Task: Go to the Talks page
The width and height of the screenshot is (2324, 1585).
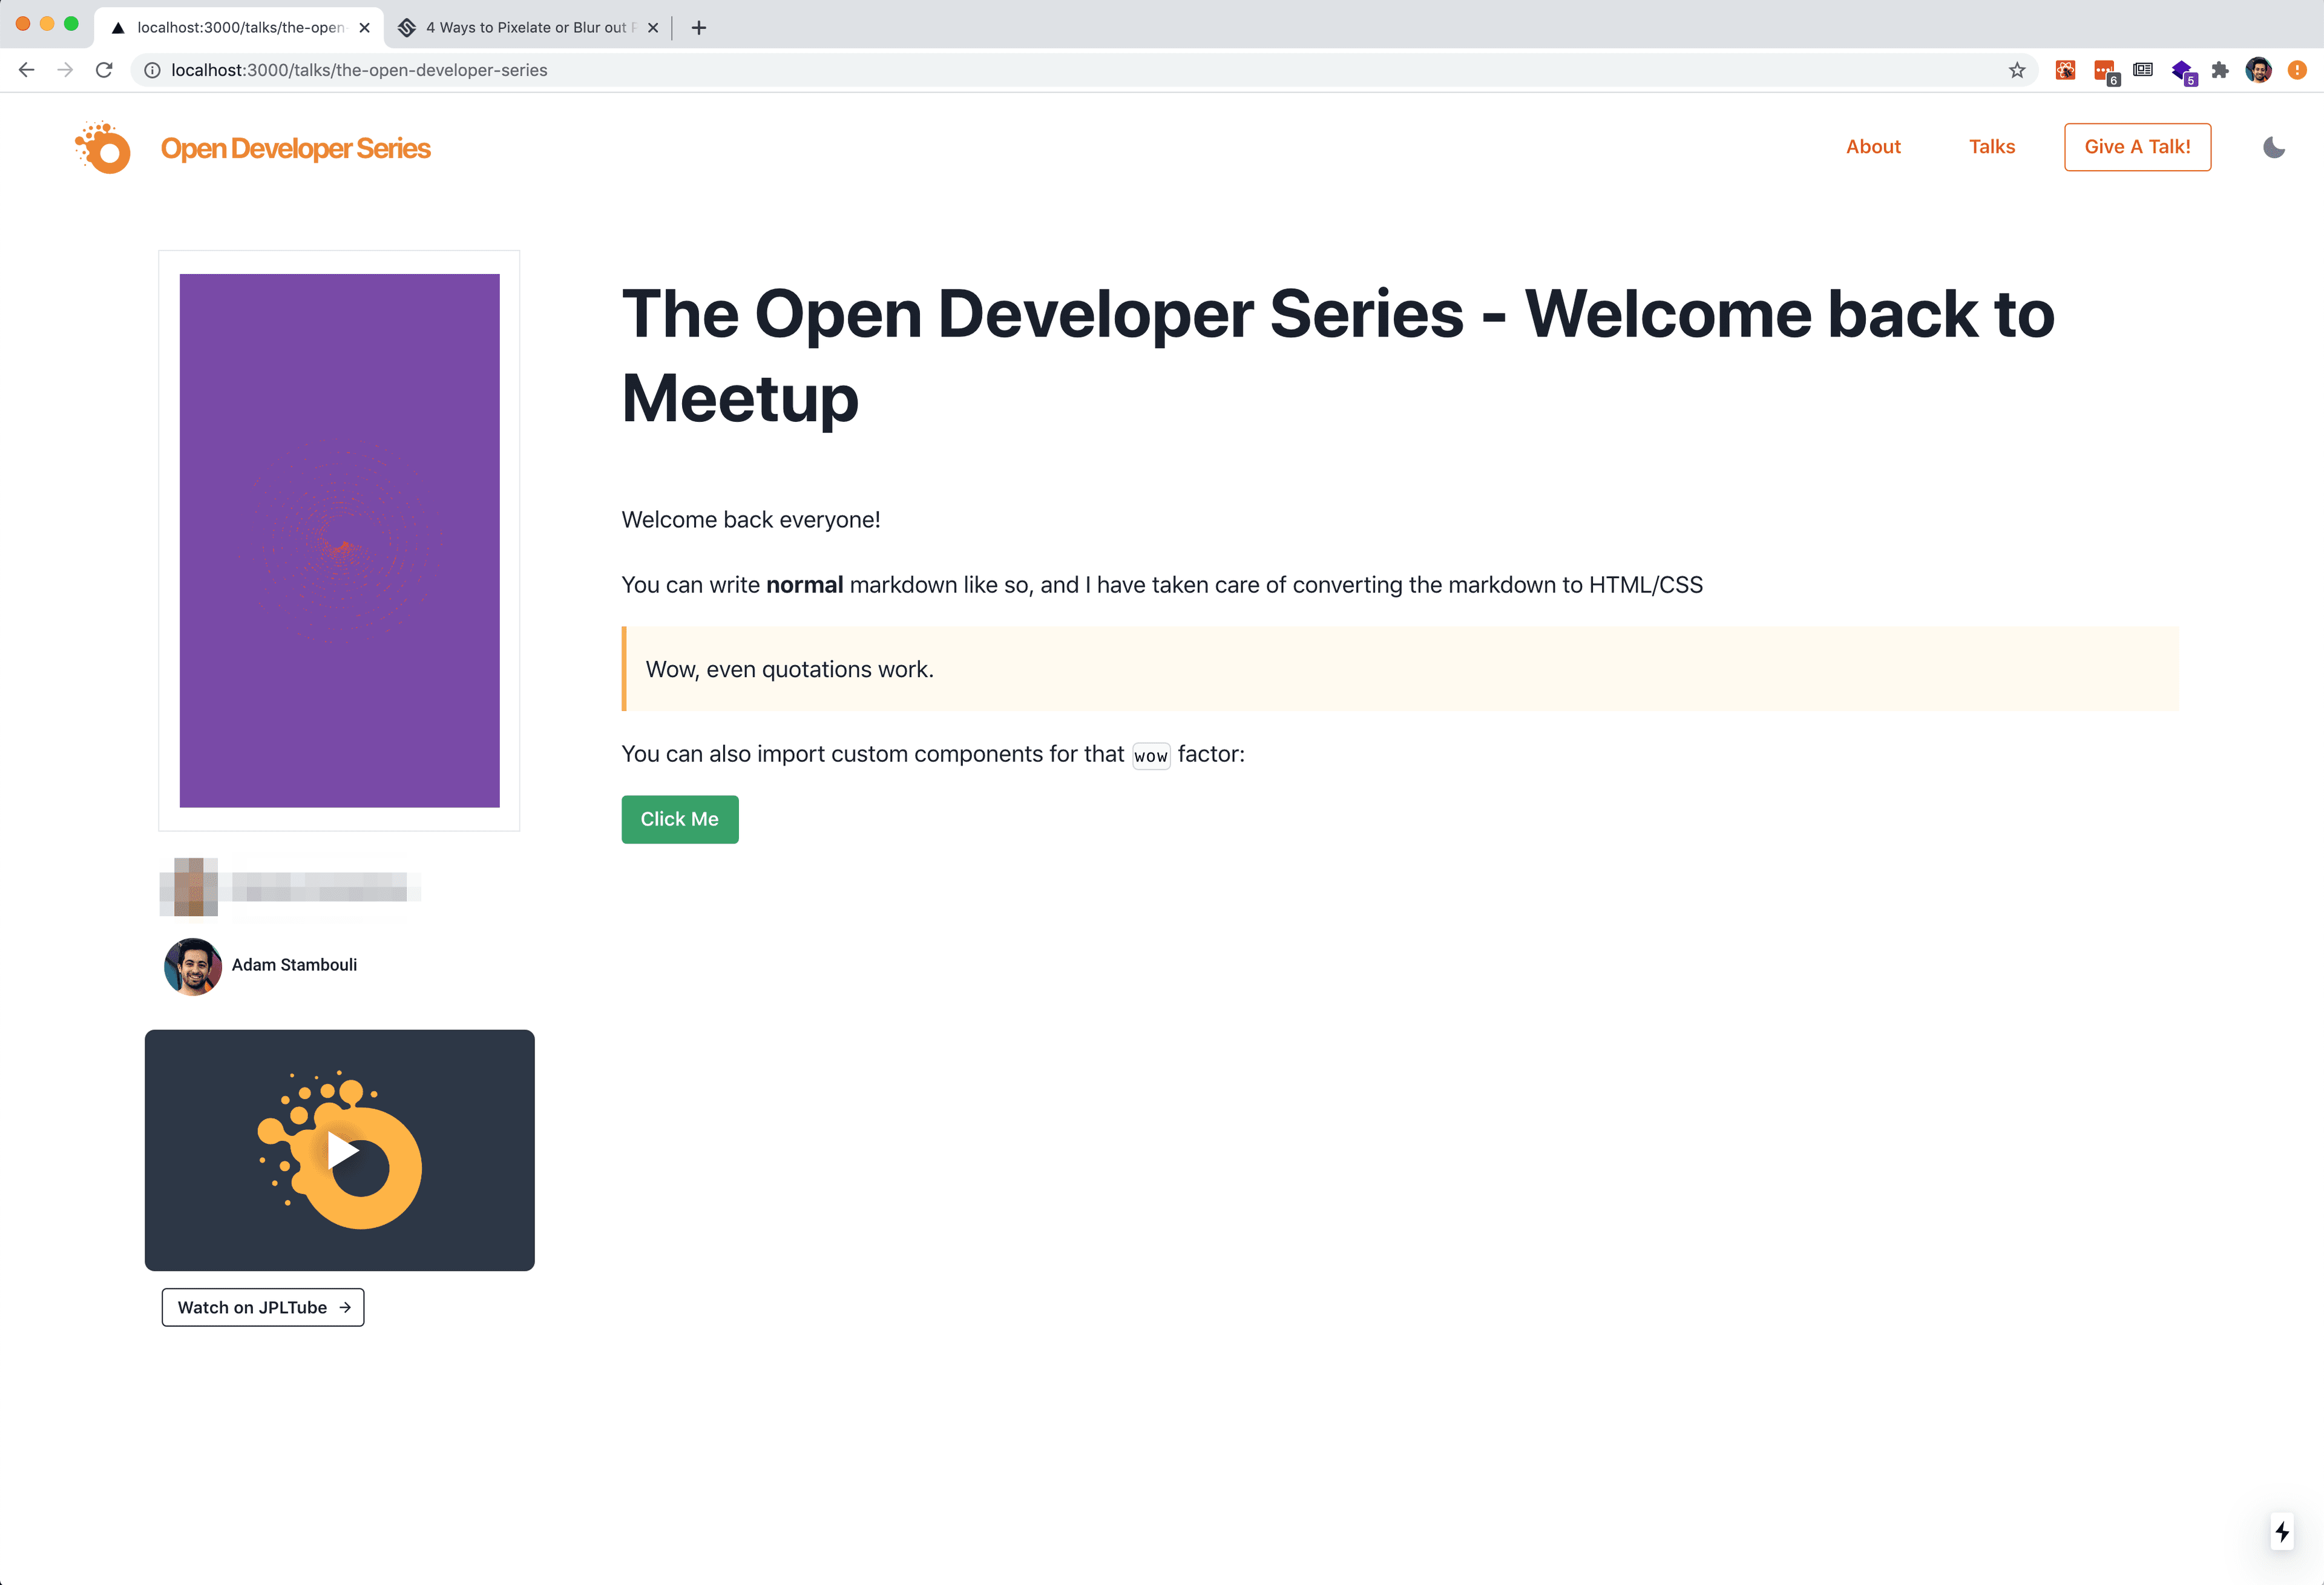Action: (1991, 147)
